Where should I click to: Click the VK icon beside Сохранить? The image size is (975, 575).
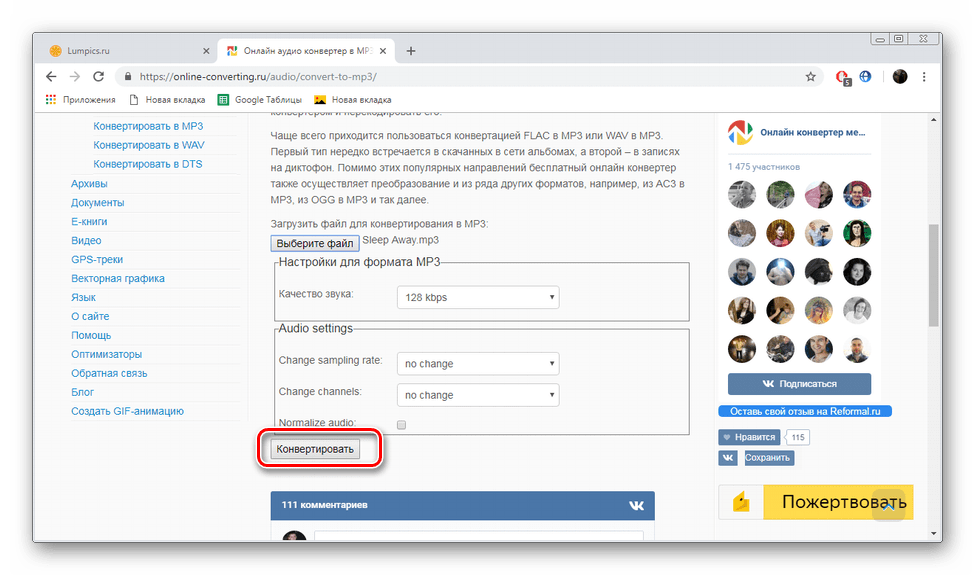coord(728,458)
